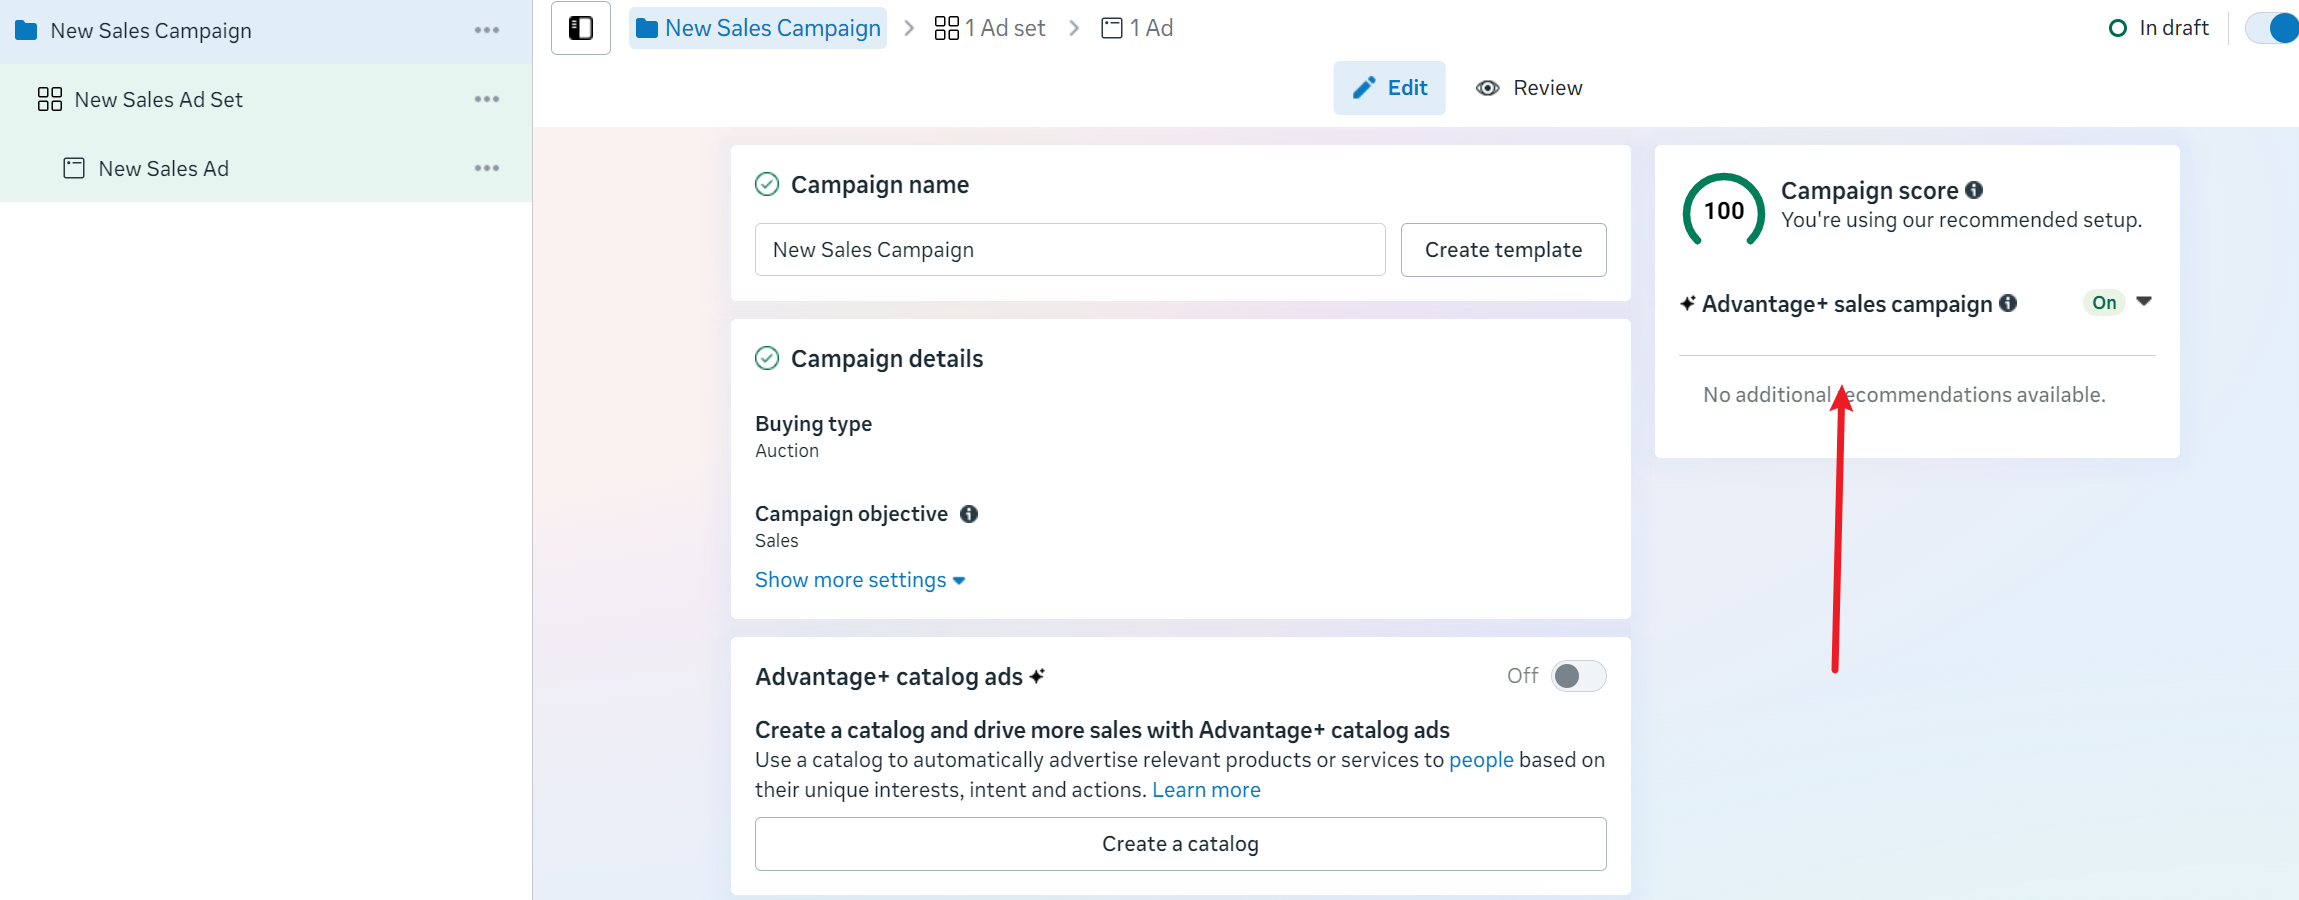The height and width of the screenshot is (900, 2299).
Task: Open the Learn more link
Action: [1206, 790]
